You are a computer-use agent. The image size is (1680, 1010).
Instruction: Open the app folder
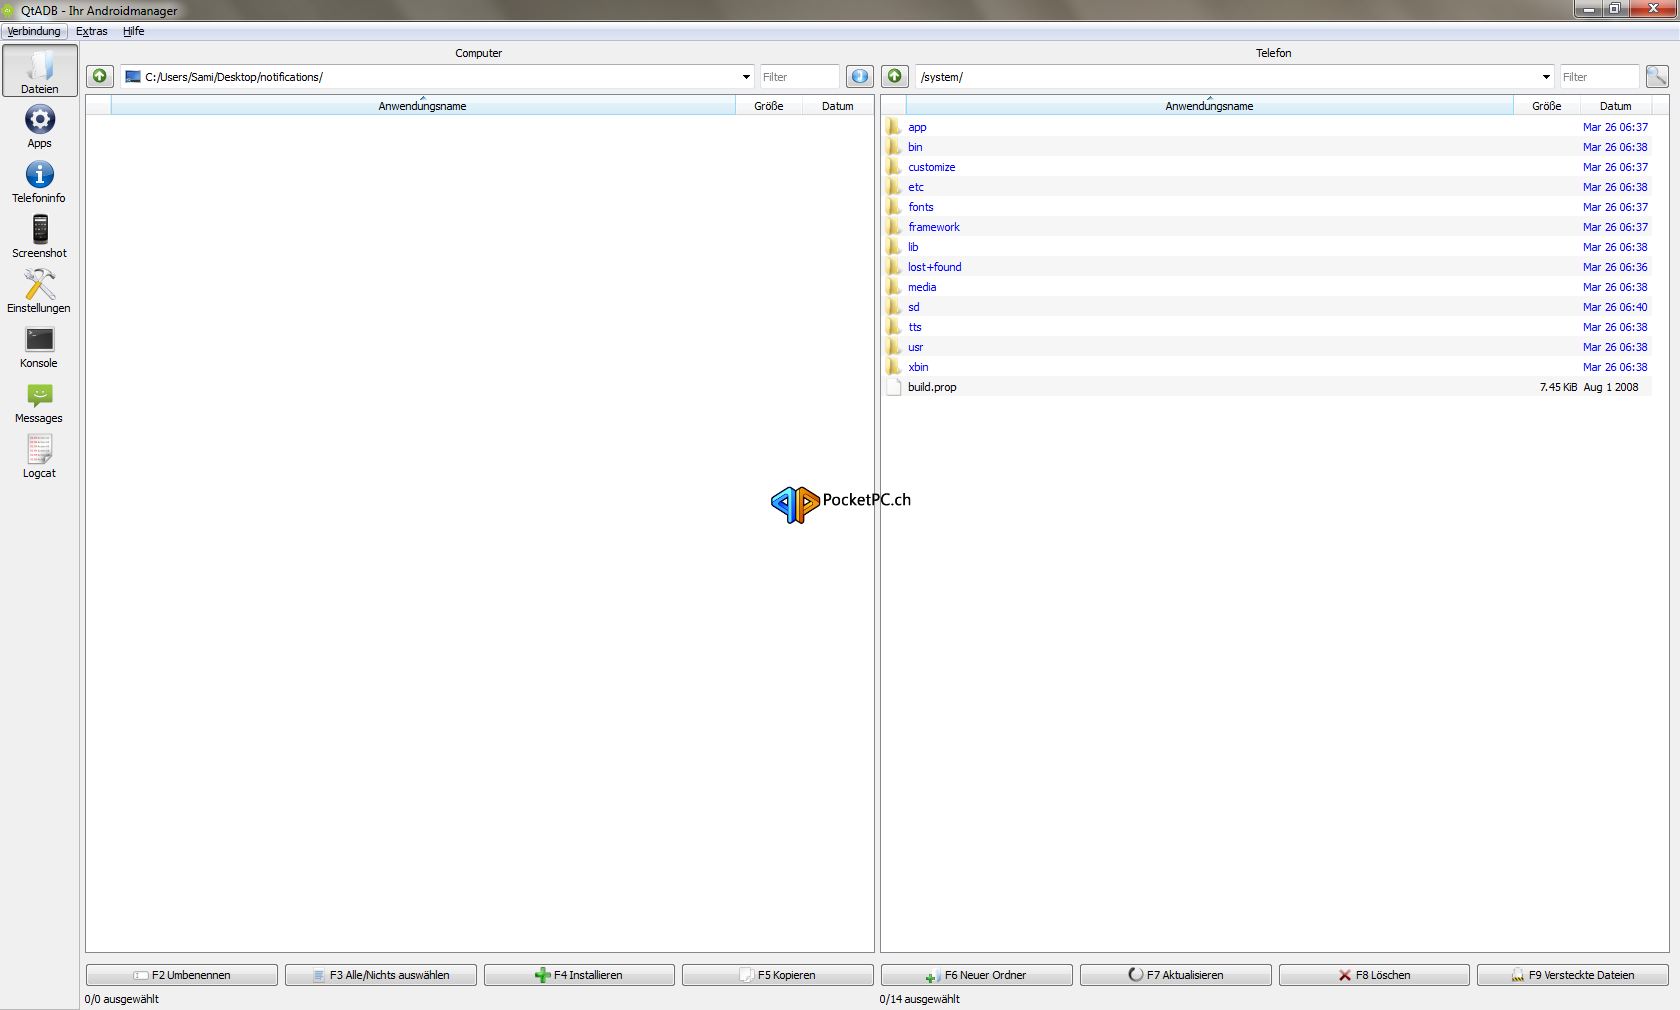[917, 127]
